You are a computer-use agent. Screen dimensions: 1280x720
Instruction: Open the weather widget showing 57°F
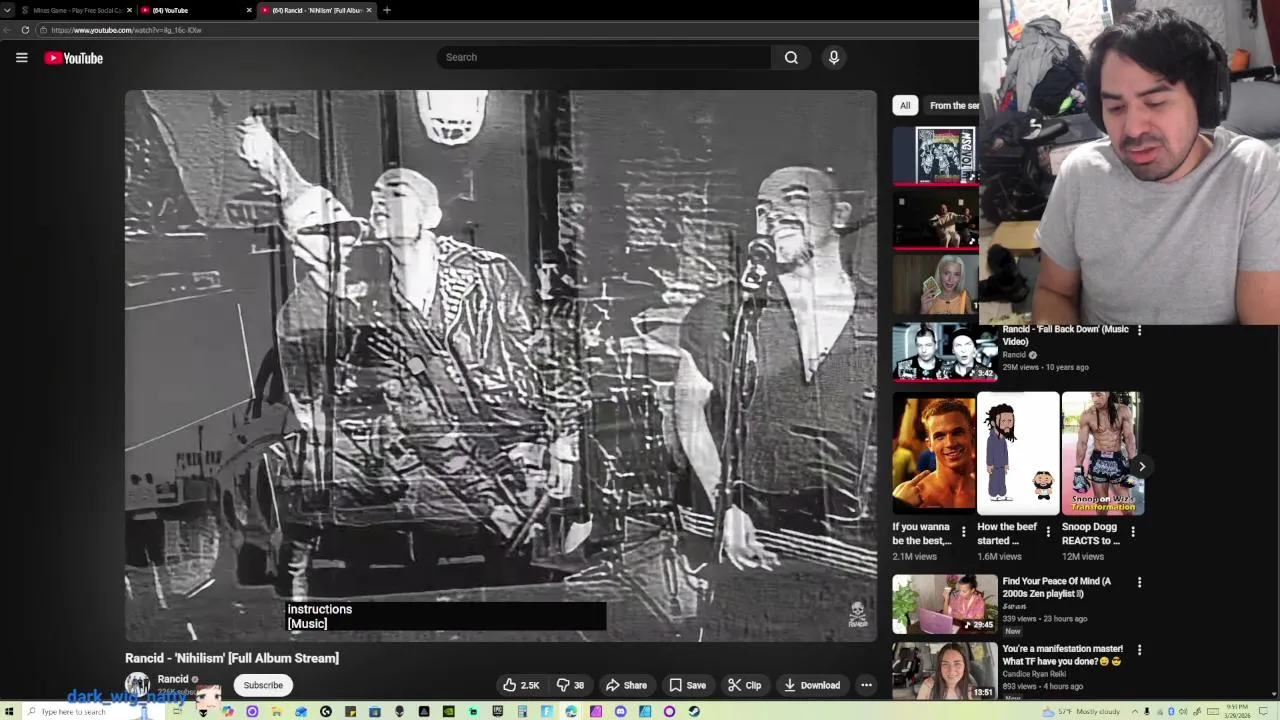[x=1082, y=711]
